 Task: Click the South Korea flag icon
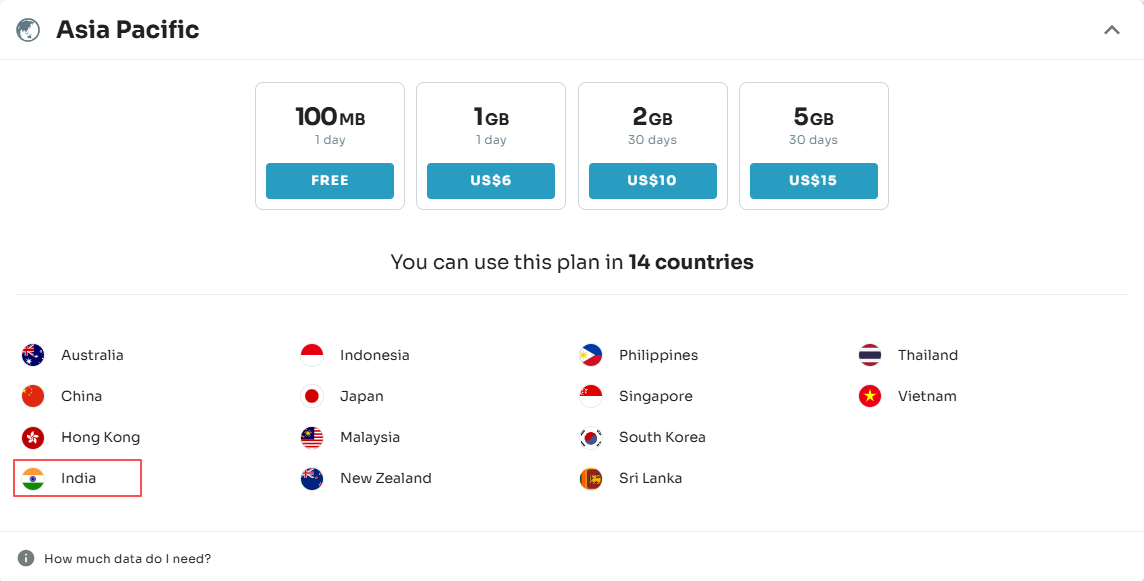(591, 437)
